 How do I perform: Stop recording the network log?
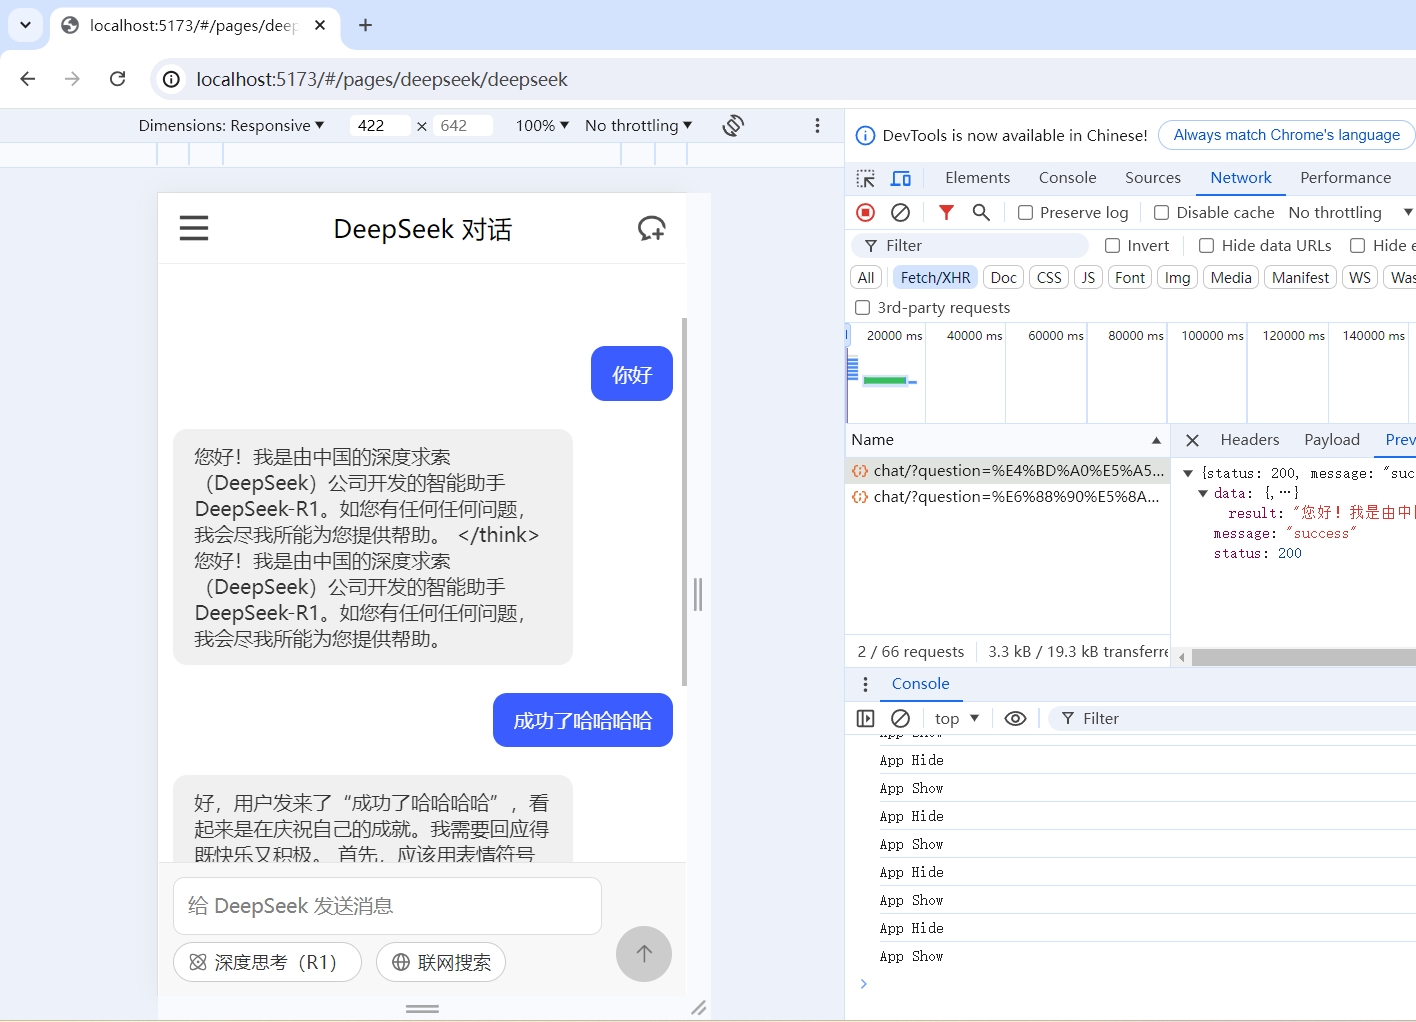(x=866, y=212)
